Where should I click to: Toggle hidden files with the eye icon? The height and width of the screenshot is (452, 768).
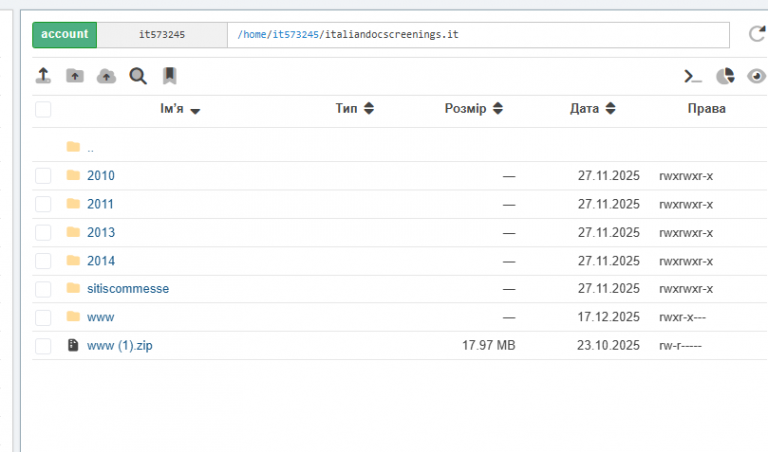click(756, 76)
